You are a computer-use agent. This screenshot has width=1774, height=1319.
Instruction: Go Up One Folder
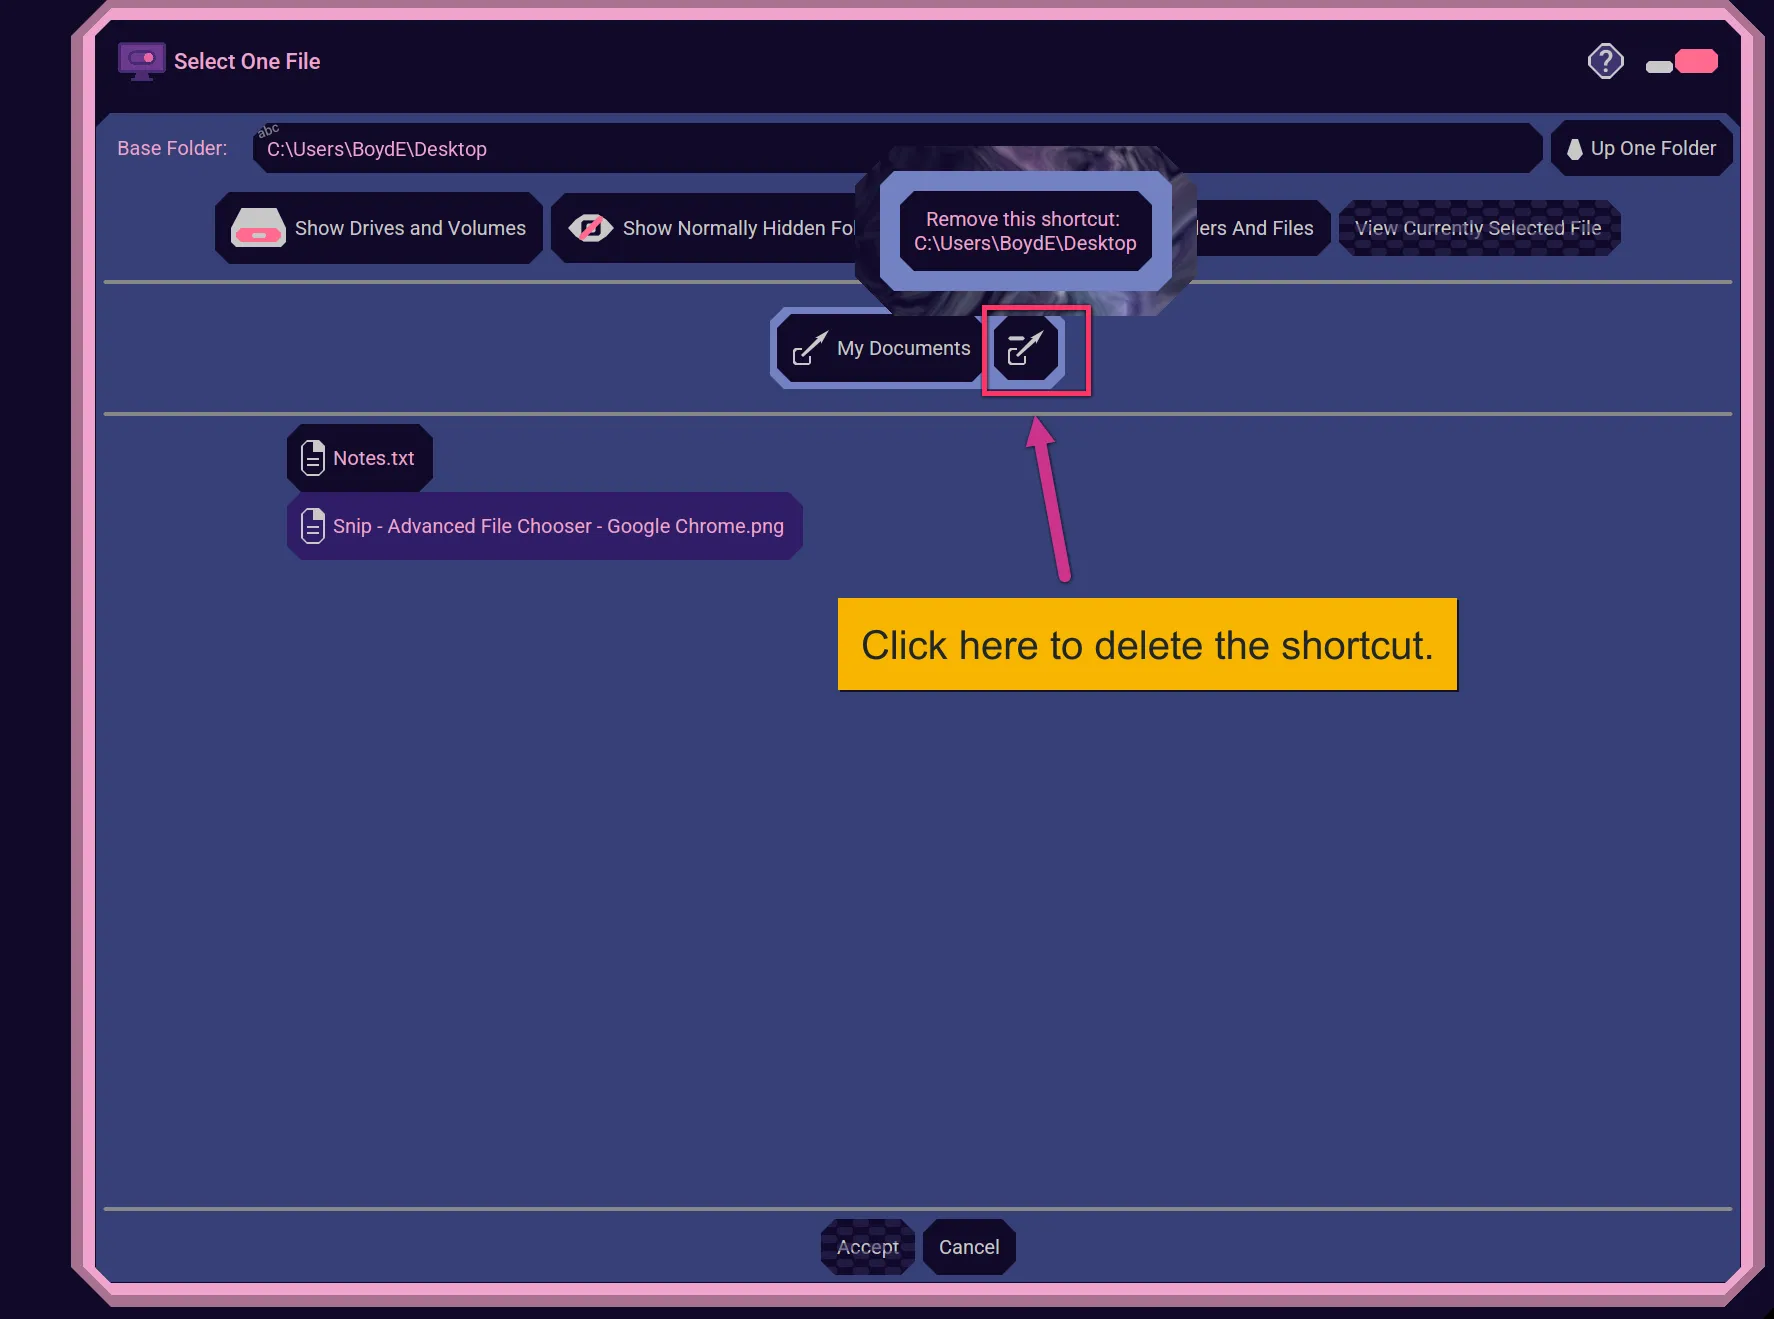pyautogui.click(x=1642, y=149)
